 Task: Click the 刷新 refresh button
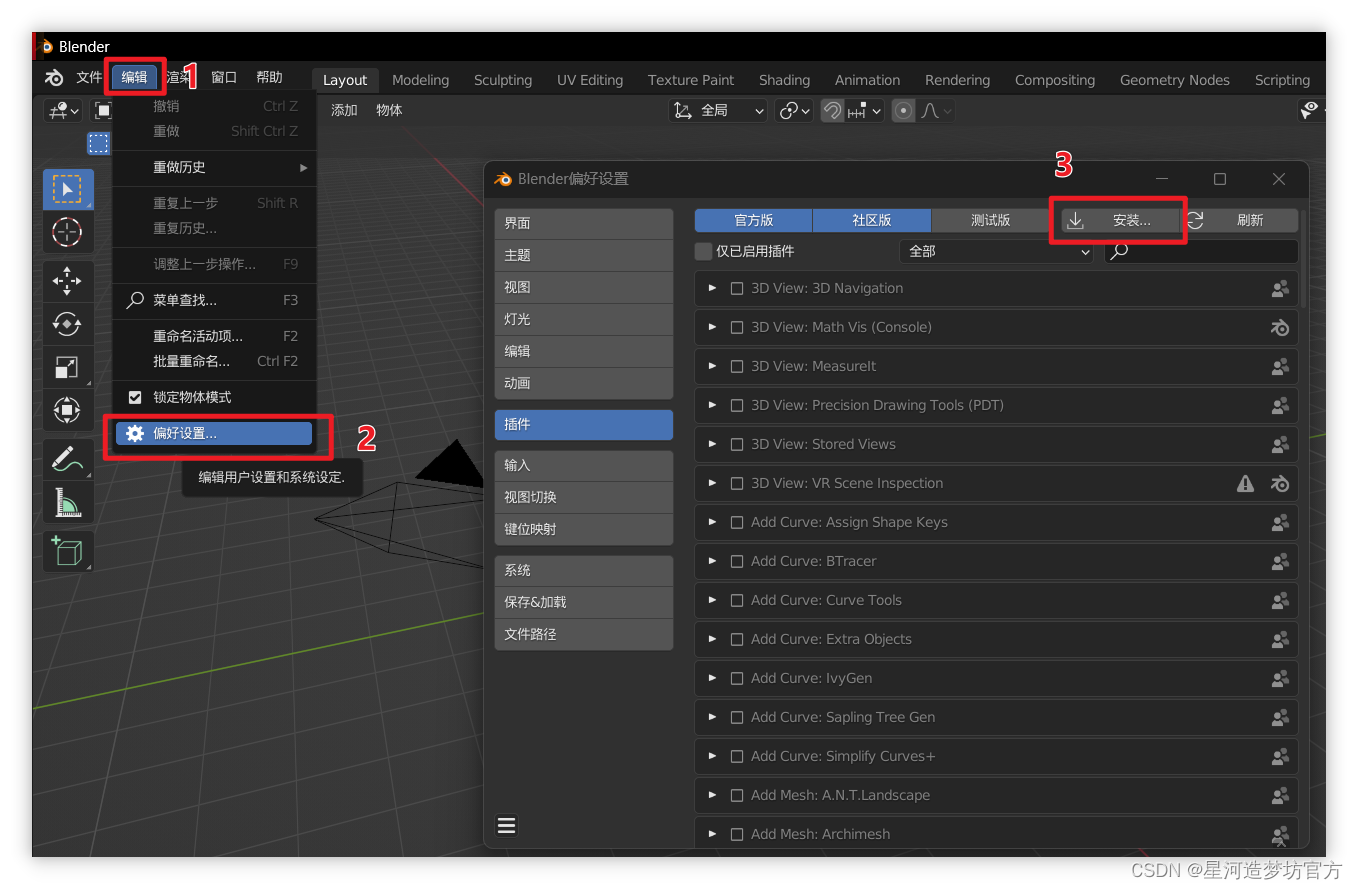(x=1240, y=220)
